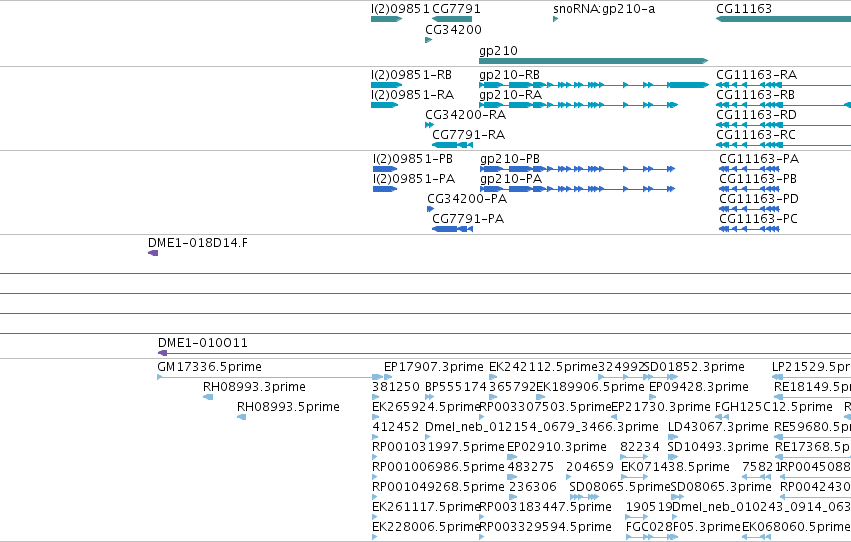
Task: Click the gp210 gene bar
Action: [594, 61]
